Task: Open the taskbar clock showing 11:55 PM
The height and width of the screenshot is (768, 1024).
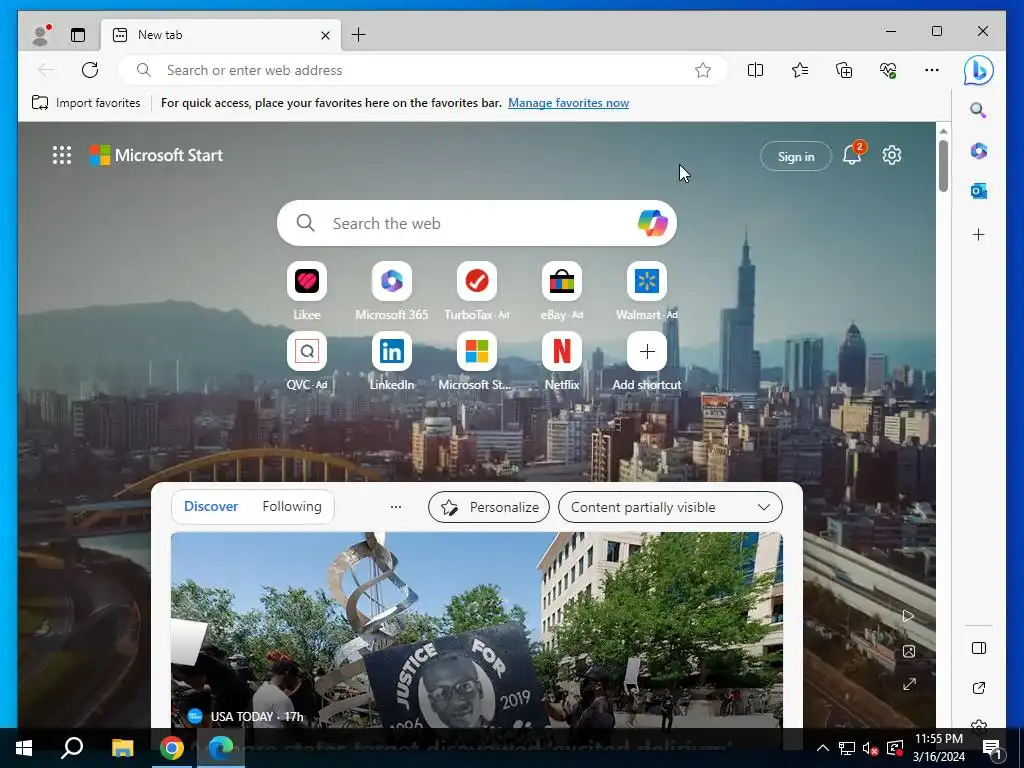Action: coord(938,748)
